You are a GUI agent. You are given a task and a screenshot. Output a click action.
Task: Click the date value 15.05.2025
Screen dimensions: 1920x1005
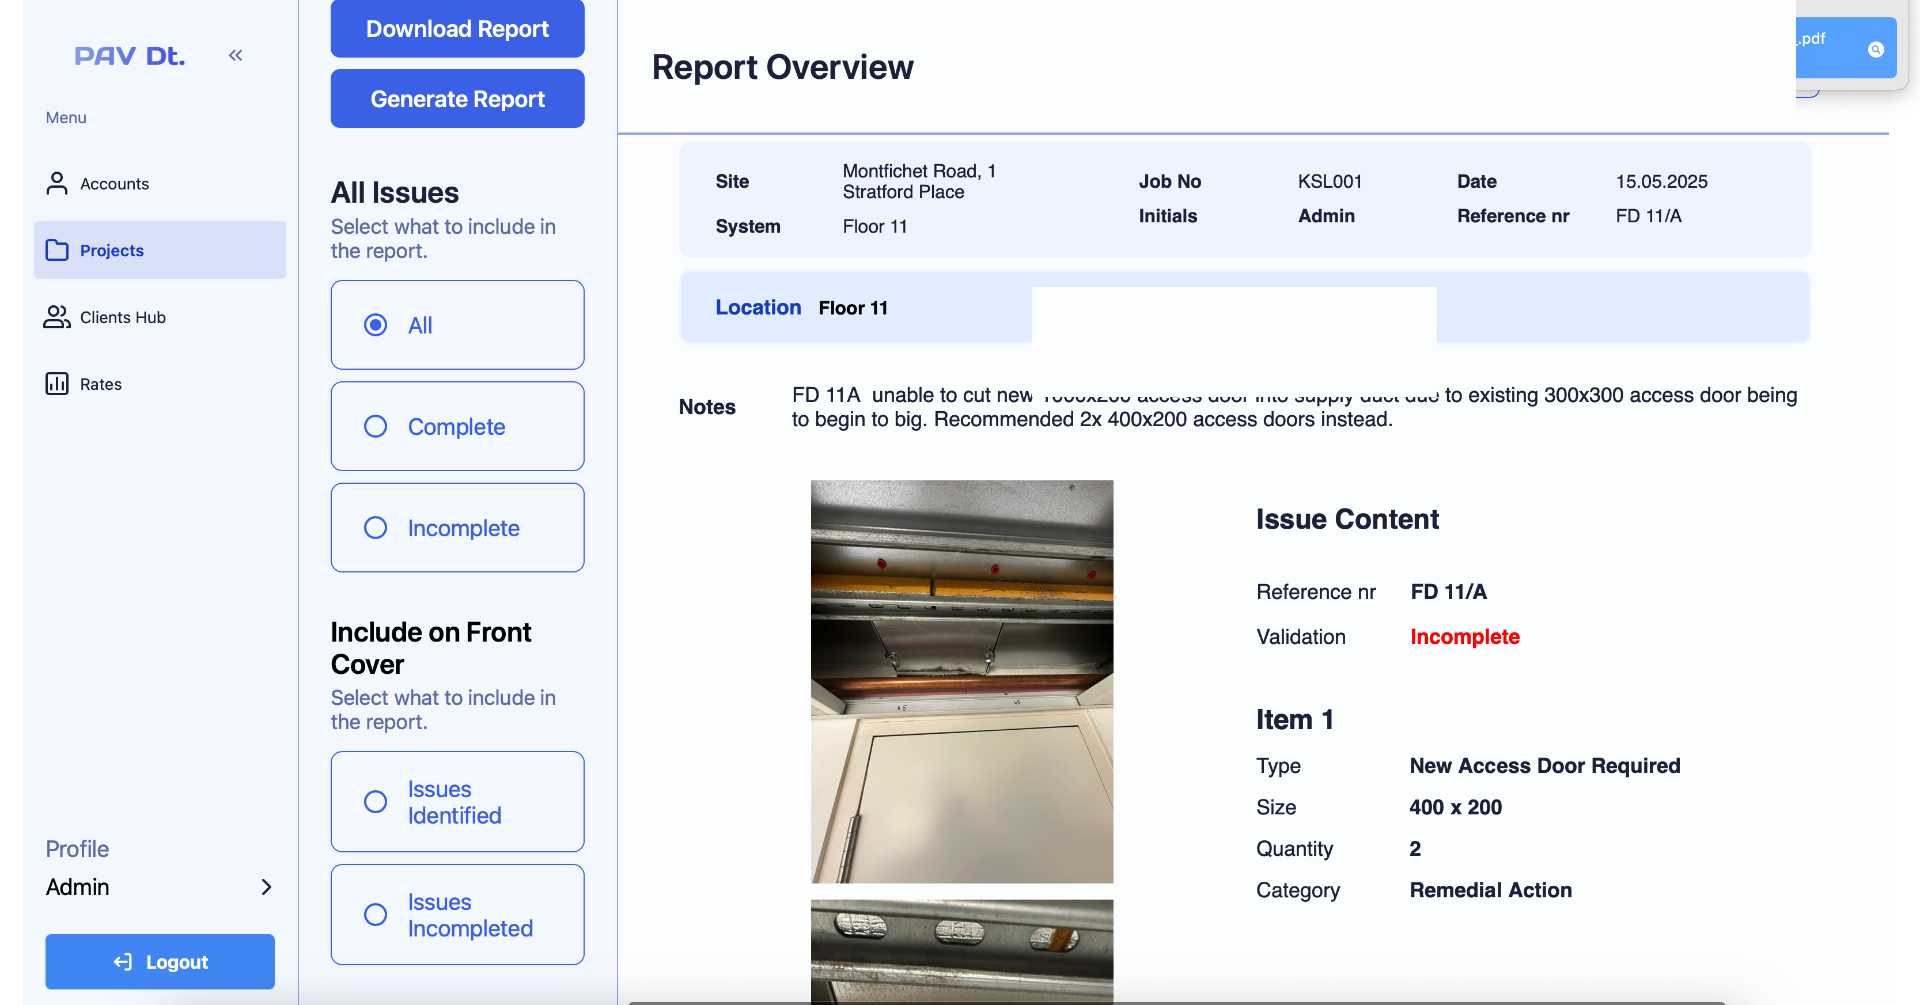[x=1662, y=181]
